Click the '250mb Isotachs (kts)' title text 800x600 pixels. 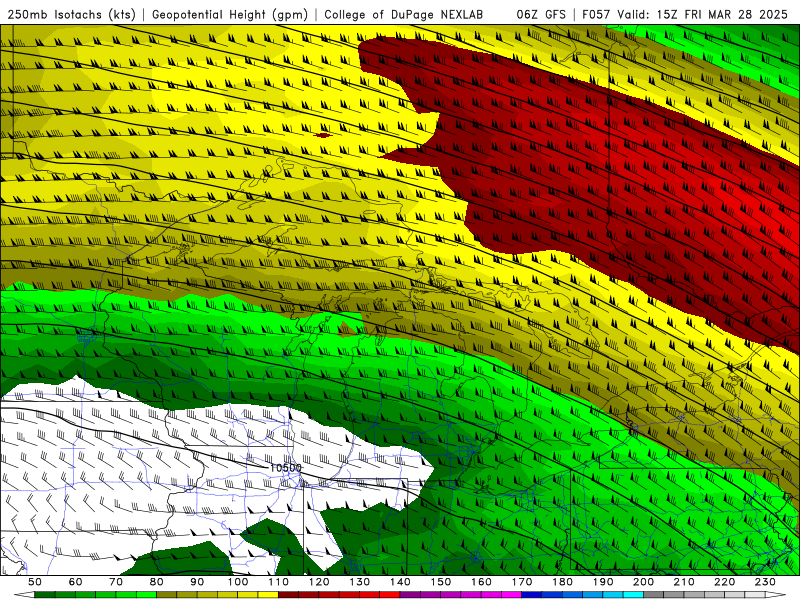click(x=71, y=14)
